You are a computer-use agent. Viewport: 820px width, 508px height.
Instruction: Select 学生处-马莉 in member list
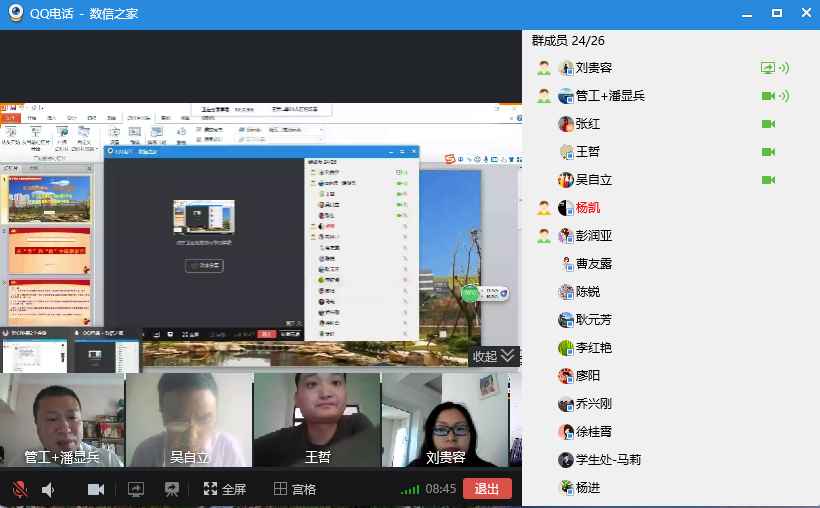(x=608, y=460)
